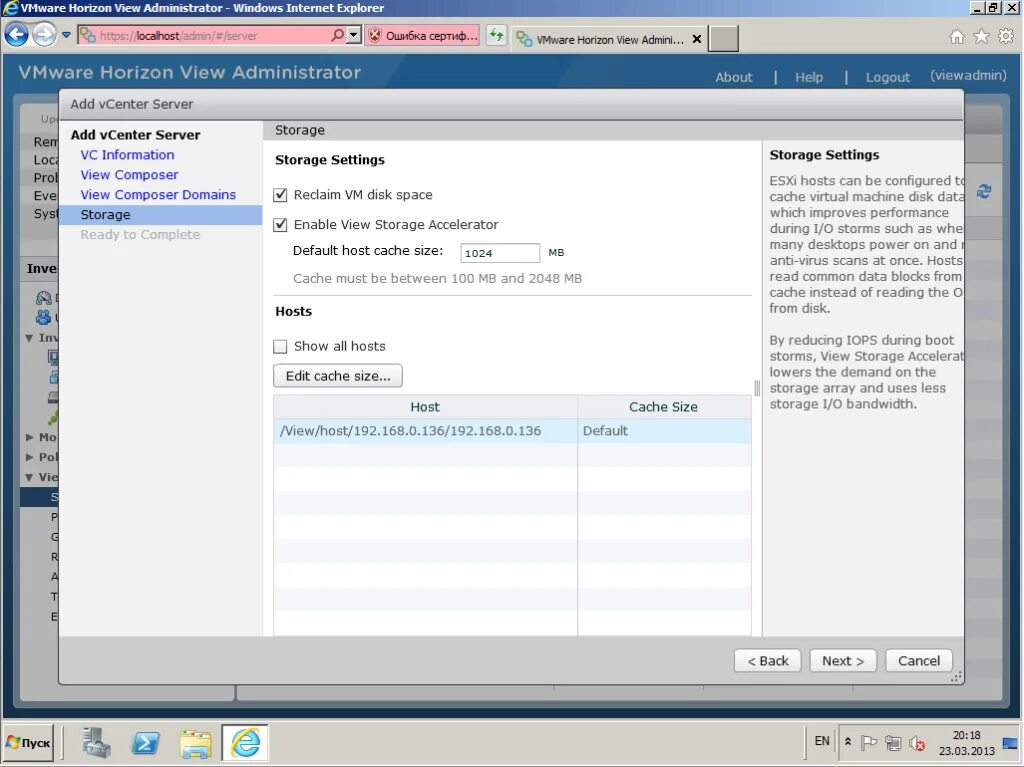Viewport: 1024px width, 767px height.
Task: Uncheck Reclaim VM disk space
Action: 280,195
